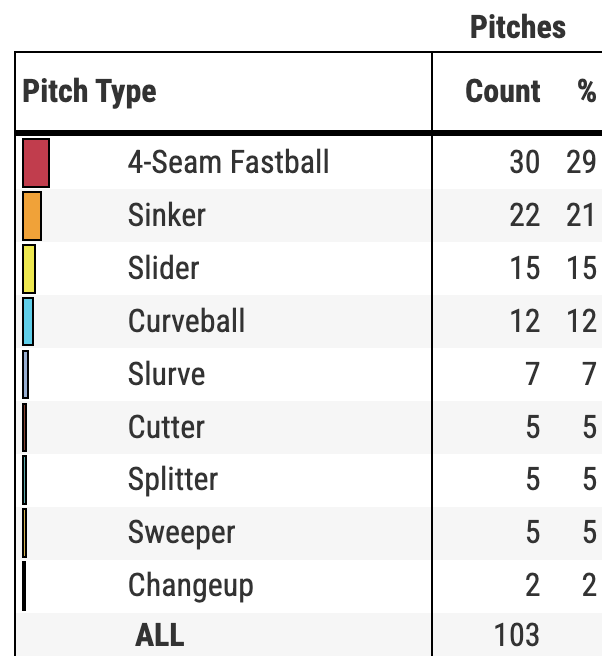
Task: Select the Changeup pitch label
Action: pyautogui.click(x=190, y=585)
